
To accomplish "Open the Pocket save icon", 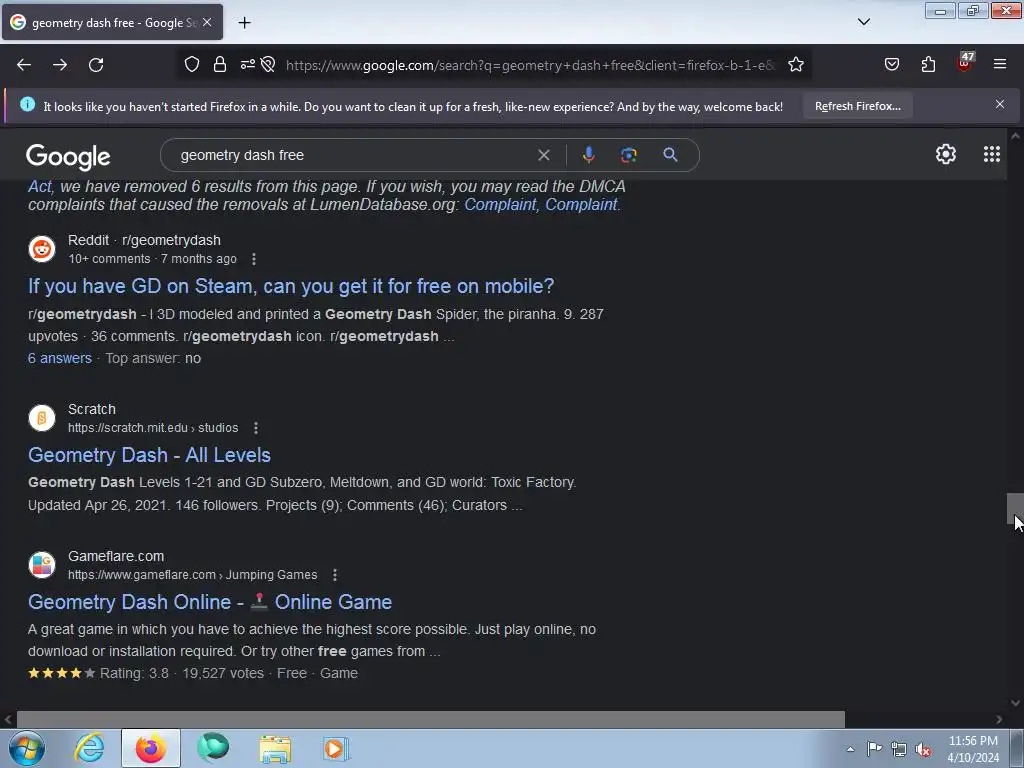I will coord(892,65).
